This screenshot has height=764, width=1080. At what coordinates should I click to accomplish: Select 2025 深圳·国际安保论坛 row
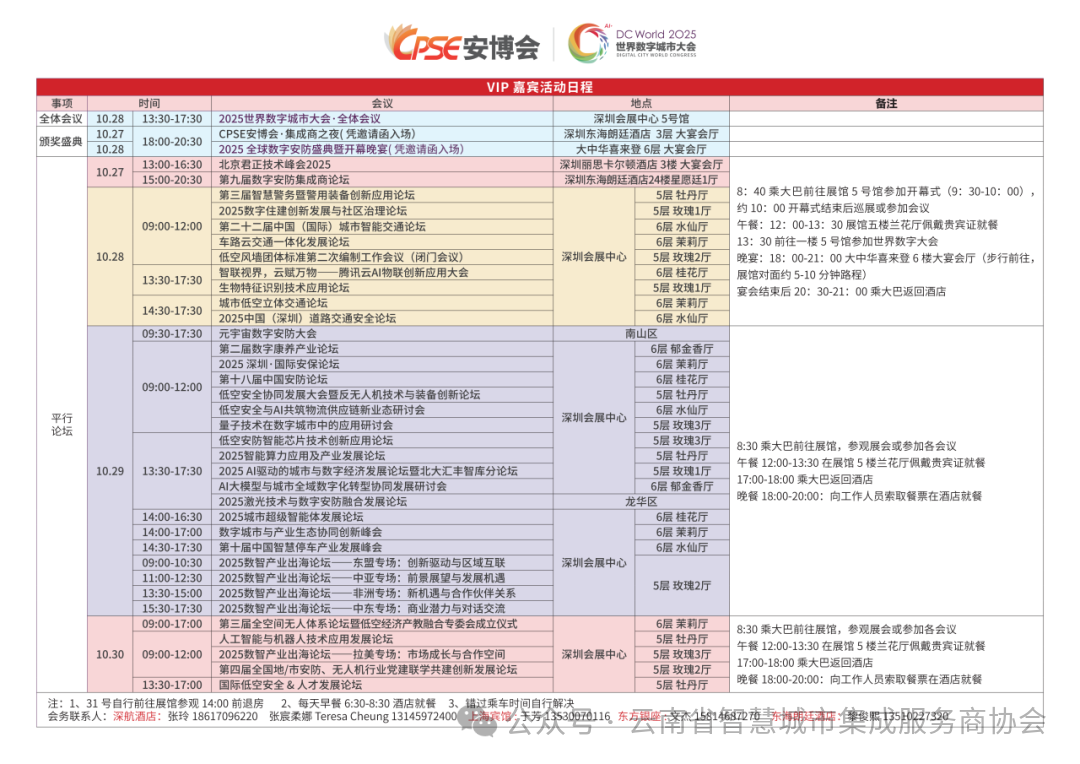coord(382,364)
